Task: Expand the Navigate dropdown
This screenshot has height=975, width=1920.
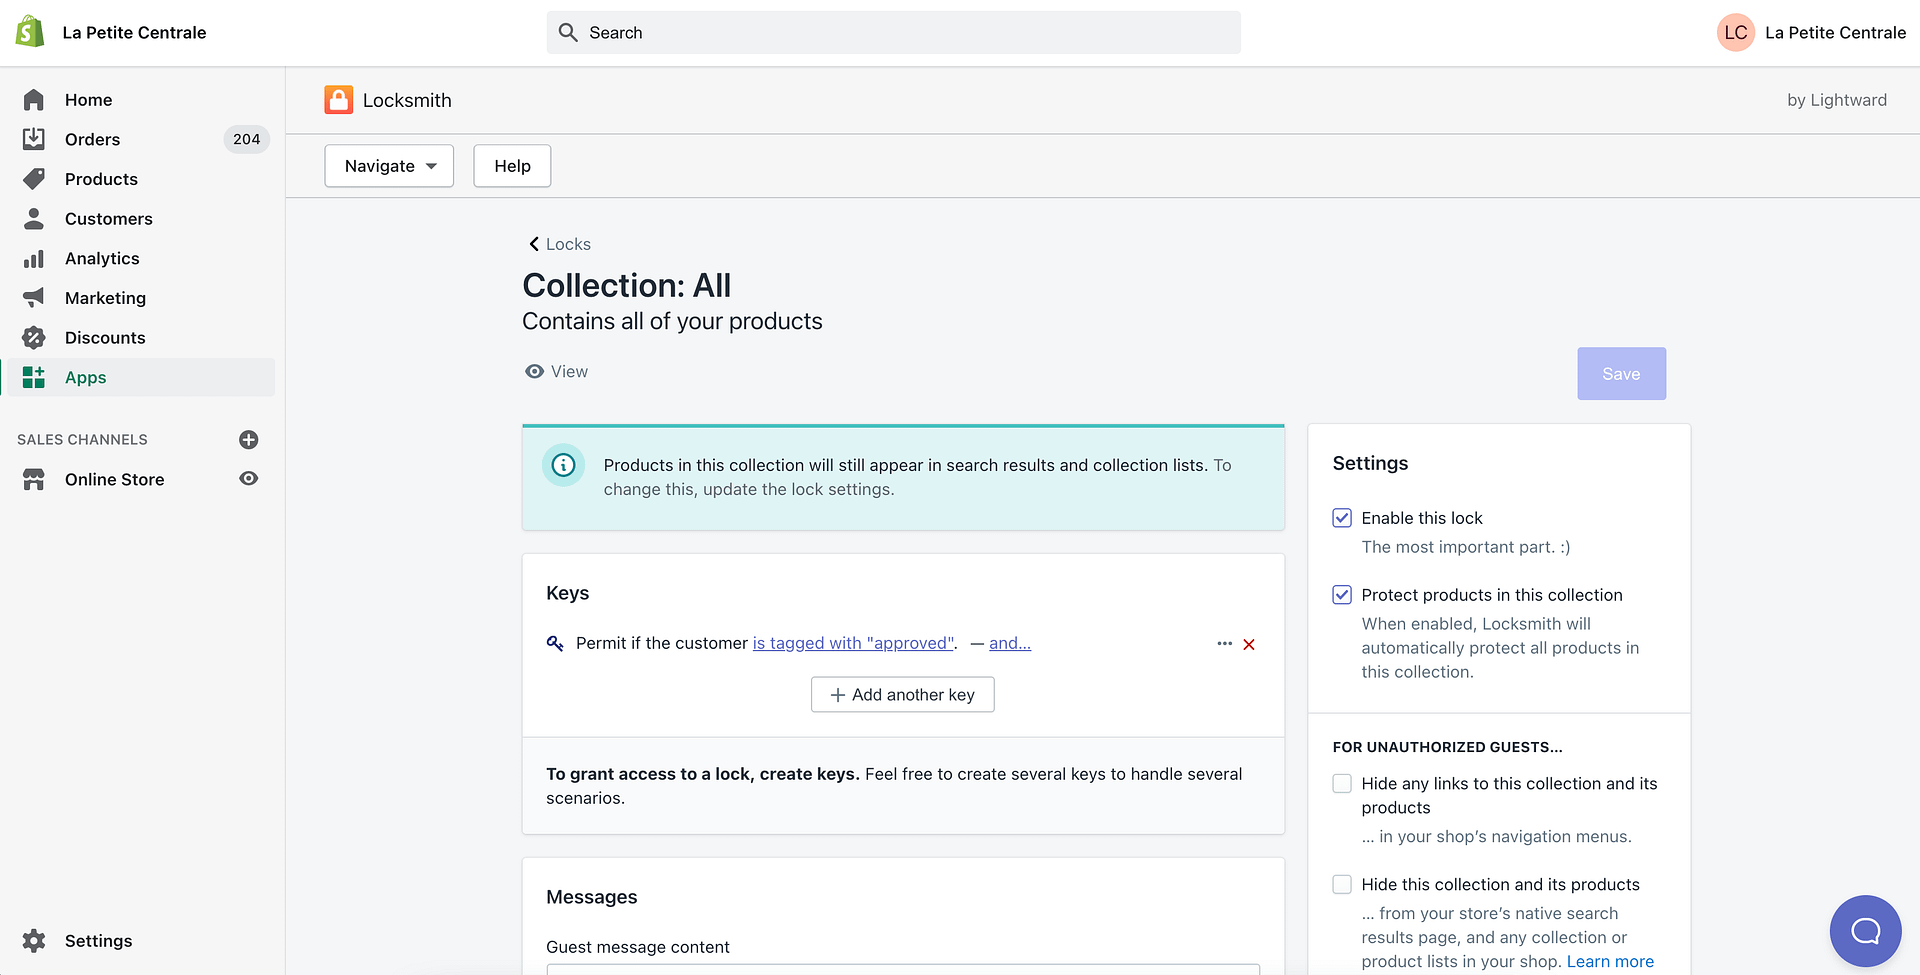Action: pyautogui.click(x=389, y=166)
